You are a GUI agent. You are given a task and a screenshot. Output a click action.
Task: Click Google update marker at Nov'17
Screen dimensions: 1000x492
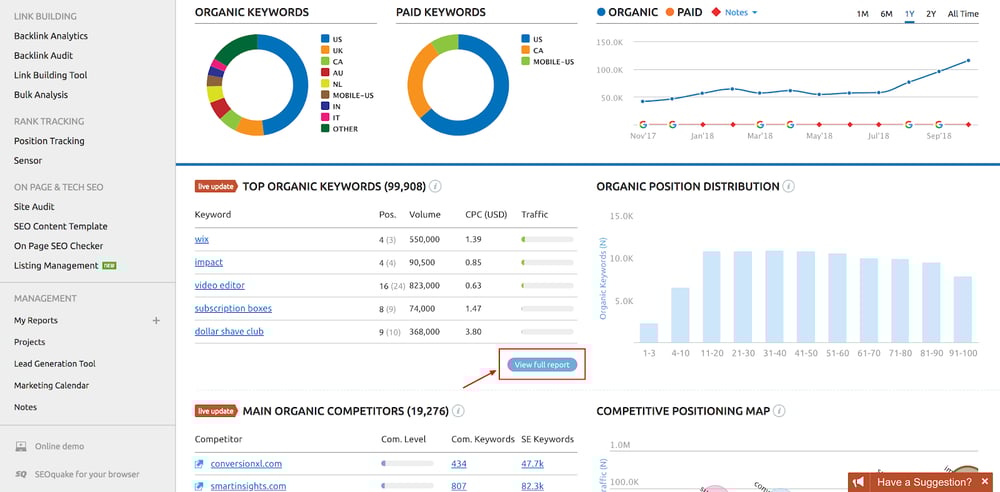643,124
